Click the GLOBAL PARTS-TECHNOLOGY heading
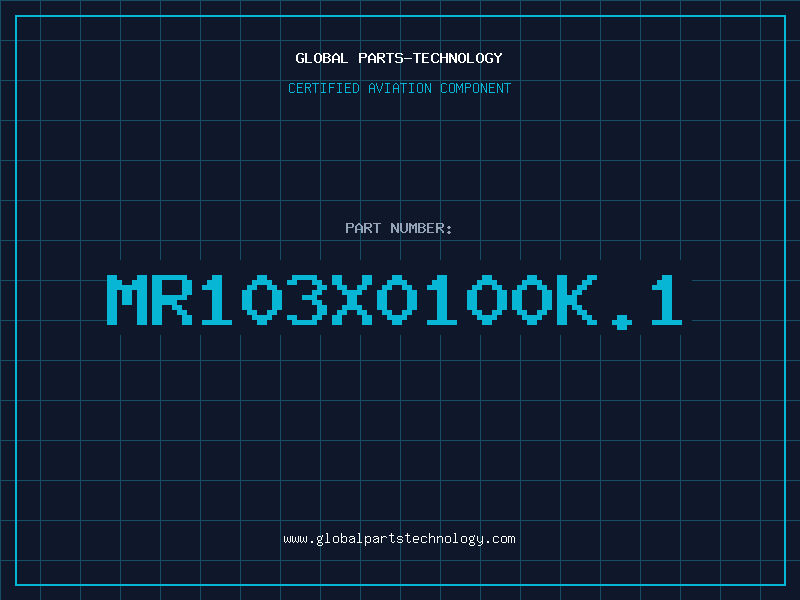This screenshot has height=600, width=800. pos(399,58)
